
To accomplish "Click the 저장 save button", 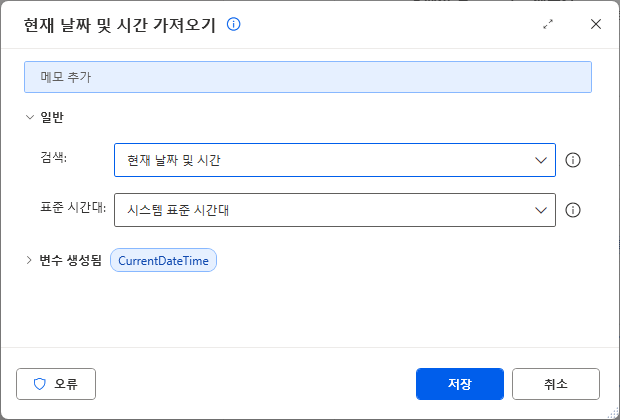I will 460,384.
